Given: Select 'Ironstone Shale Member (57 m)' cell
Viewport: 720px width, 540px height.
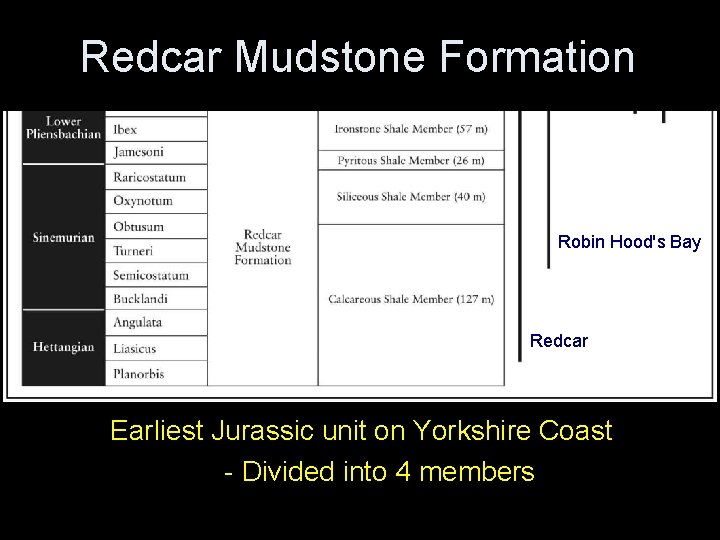Looking at the screenshot, I should click(411, 130).
